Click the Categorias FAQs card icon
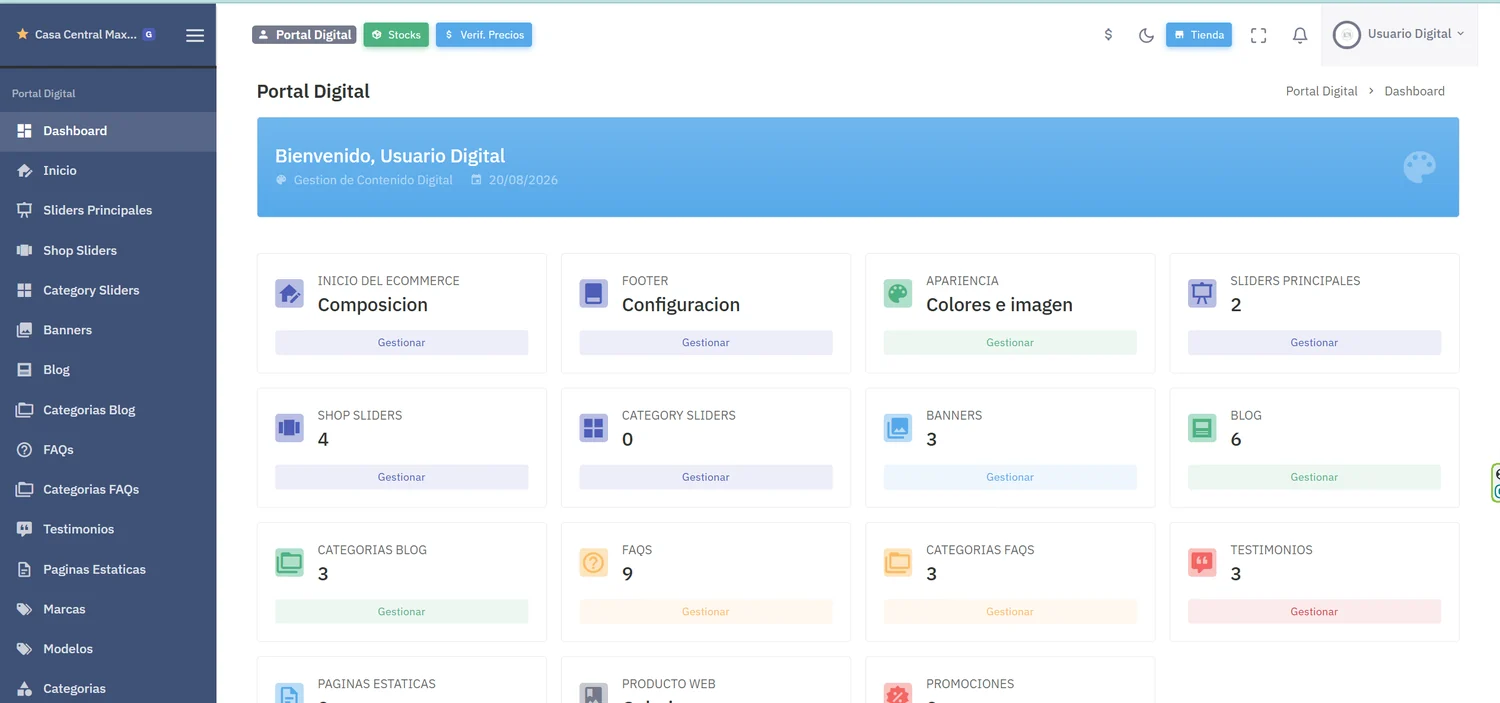Screen dimensions: 1500x703 coord(898,563)
